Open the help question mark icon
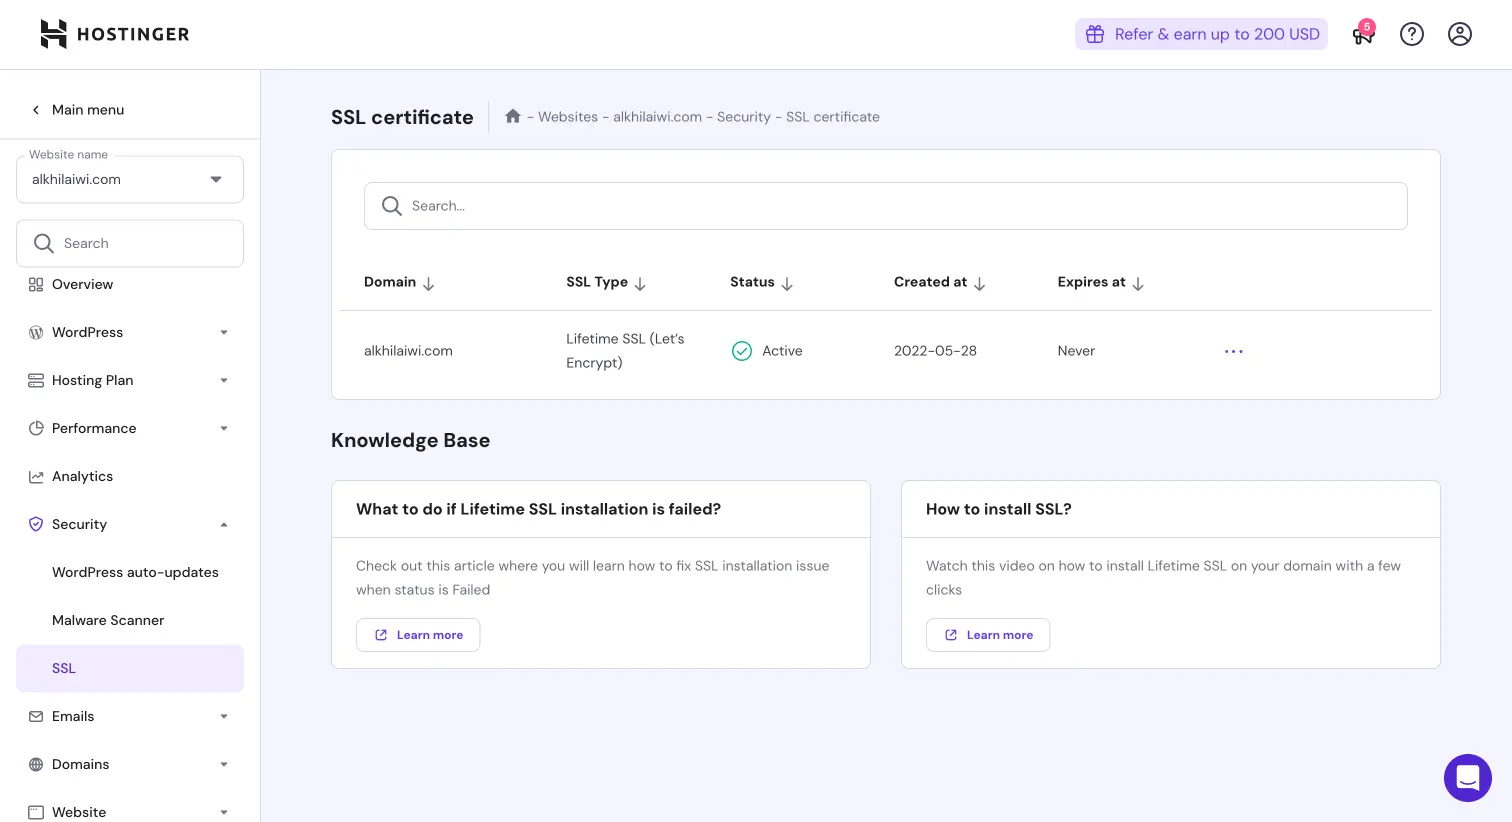The width and height of the screenshot is (1512, 822). [1412, 34]
